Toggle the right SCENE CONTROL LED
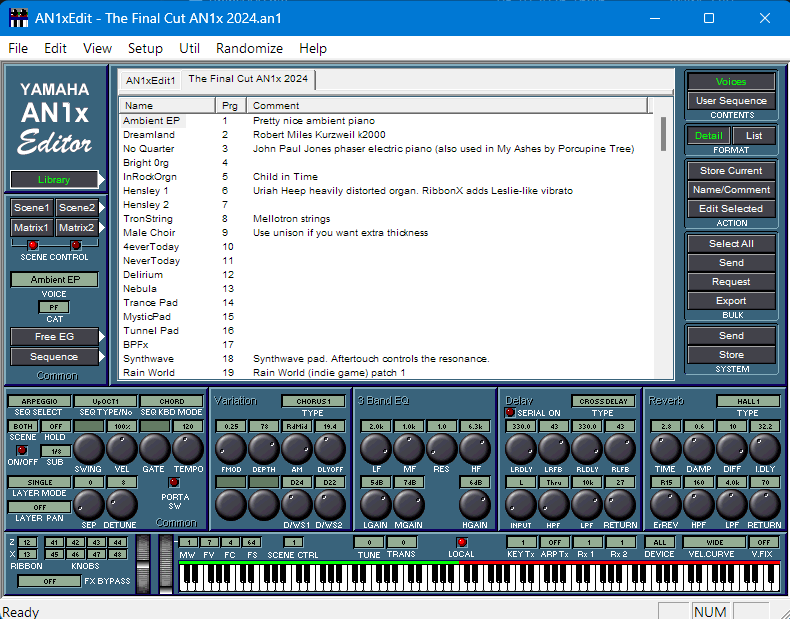Image resolution: width=790 pixels, height=619 pixels. pos(76,245)
